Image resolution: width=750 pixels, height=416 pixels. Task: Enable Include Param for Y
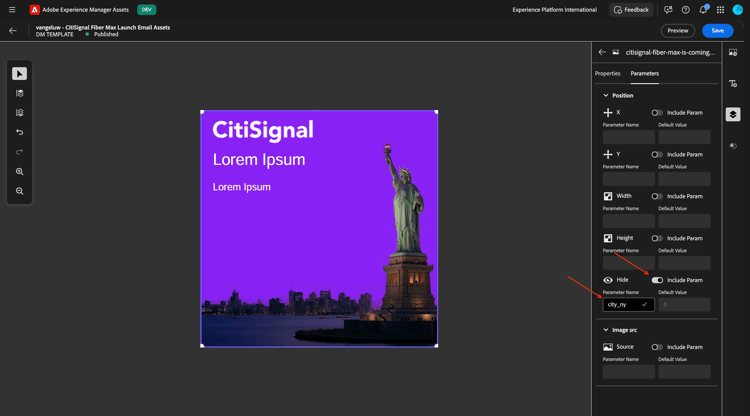tap(657, 154)
